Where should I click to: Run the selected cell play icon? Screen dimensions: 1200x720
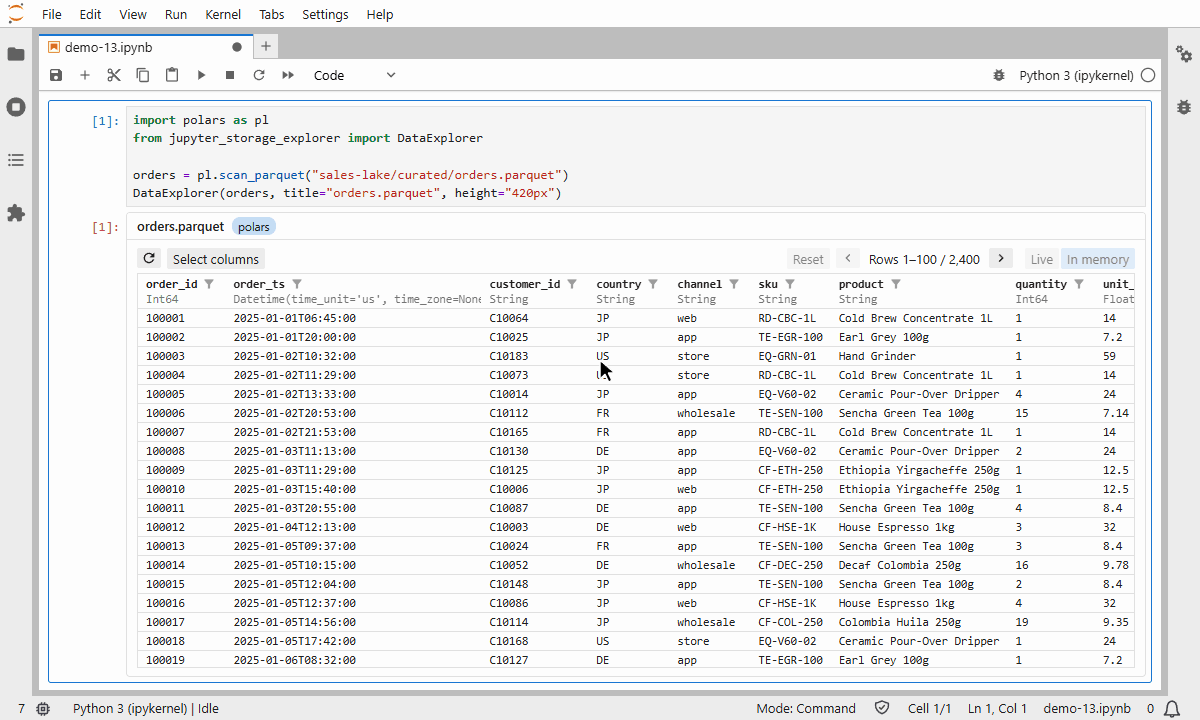[x=201, y=75]
